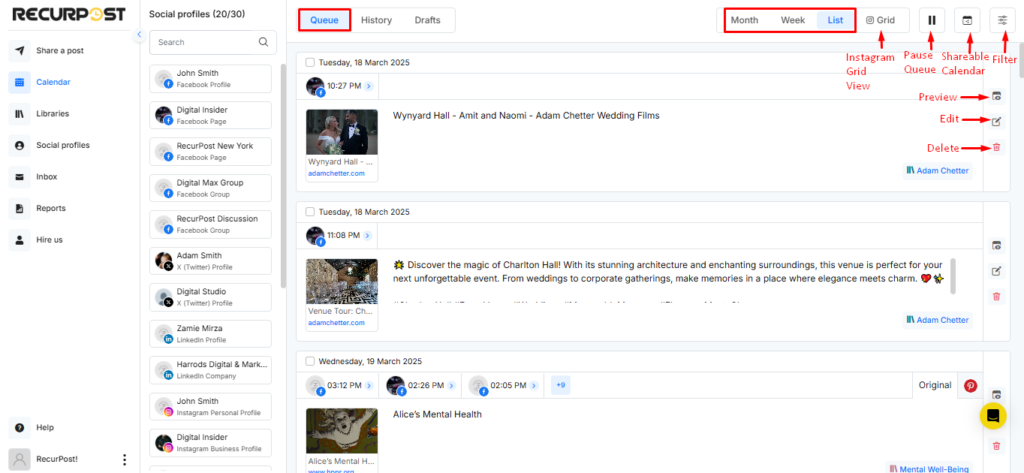The height and width of the screenshot is (473, 1024).
Task: Edit the Wynyard Hall post
Action: [x=997, y=122]
